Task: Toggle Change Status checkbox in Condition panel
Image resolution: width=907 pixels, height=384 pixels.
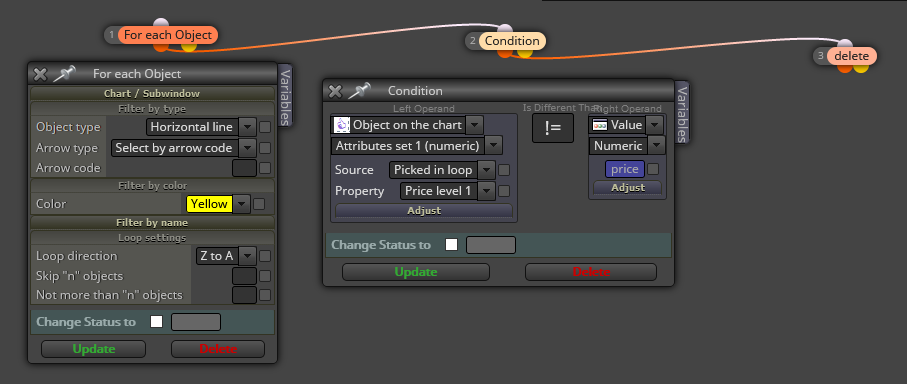Action: click(x=451, y=245)
